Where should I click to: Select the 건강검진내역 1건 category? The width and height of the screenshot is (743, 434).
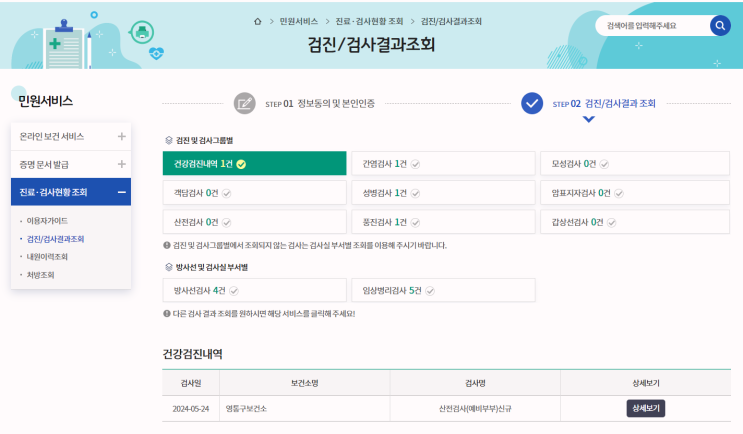coord(254,163)
